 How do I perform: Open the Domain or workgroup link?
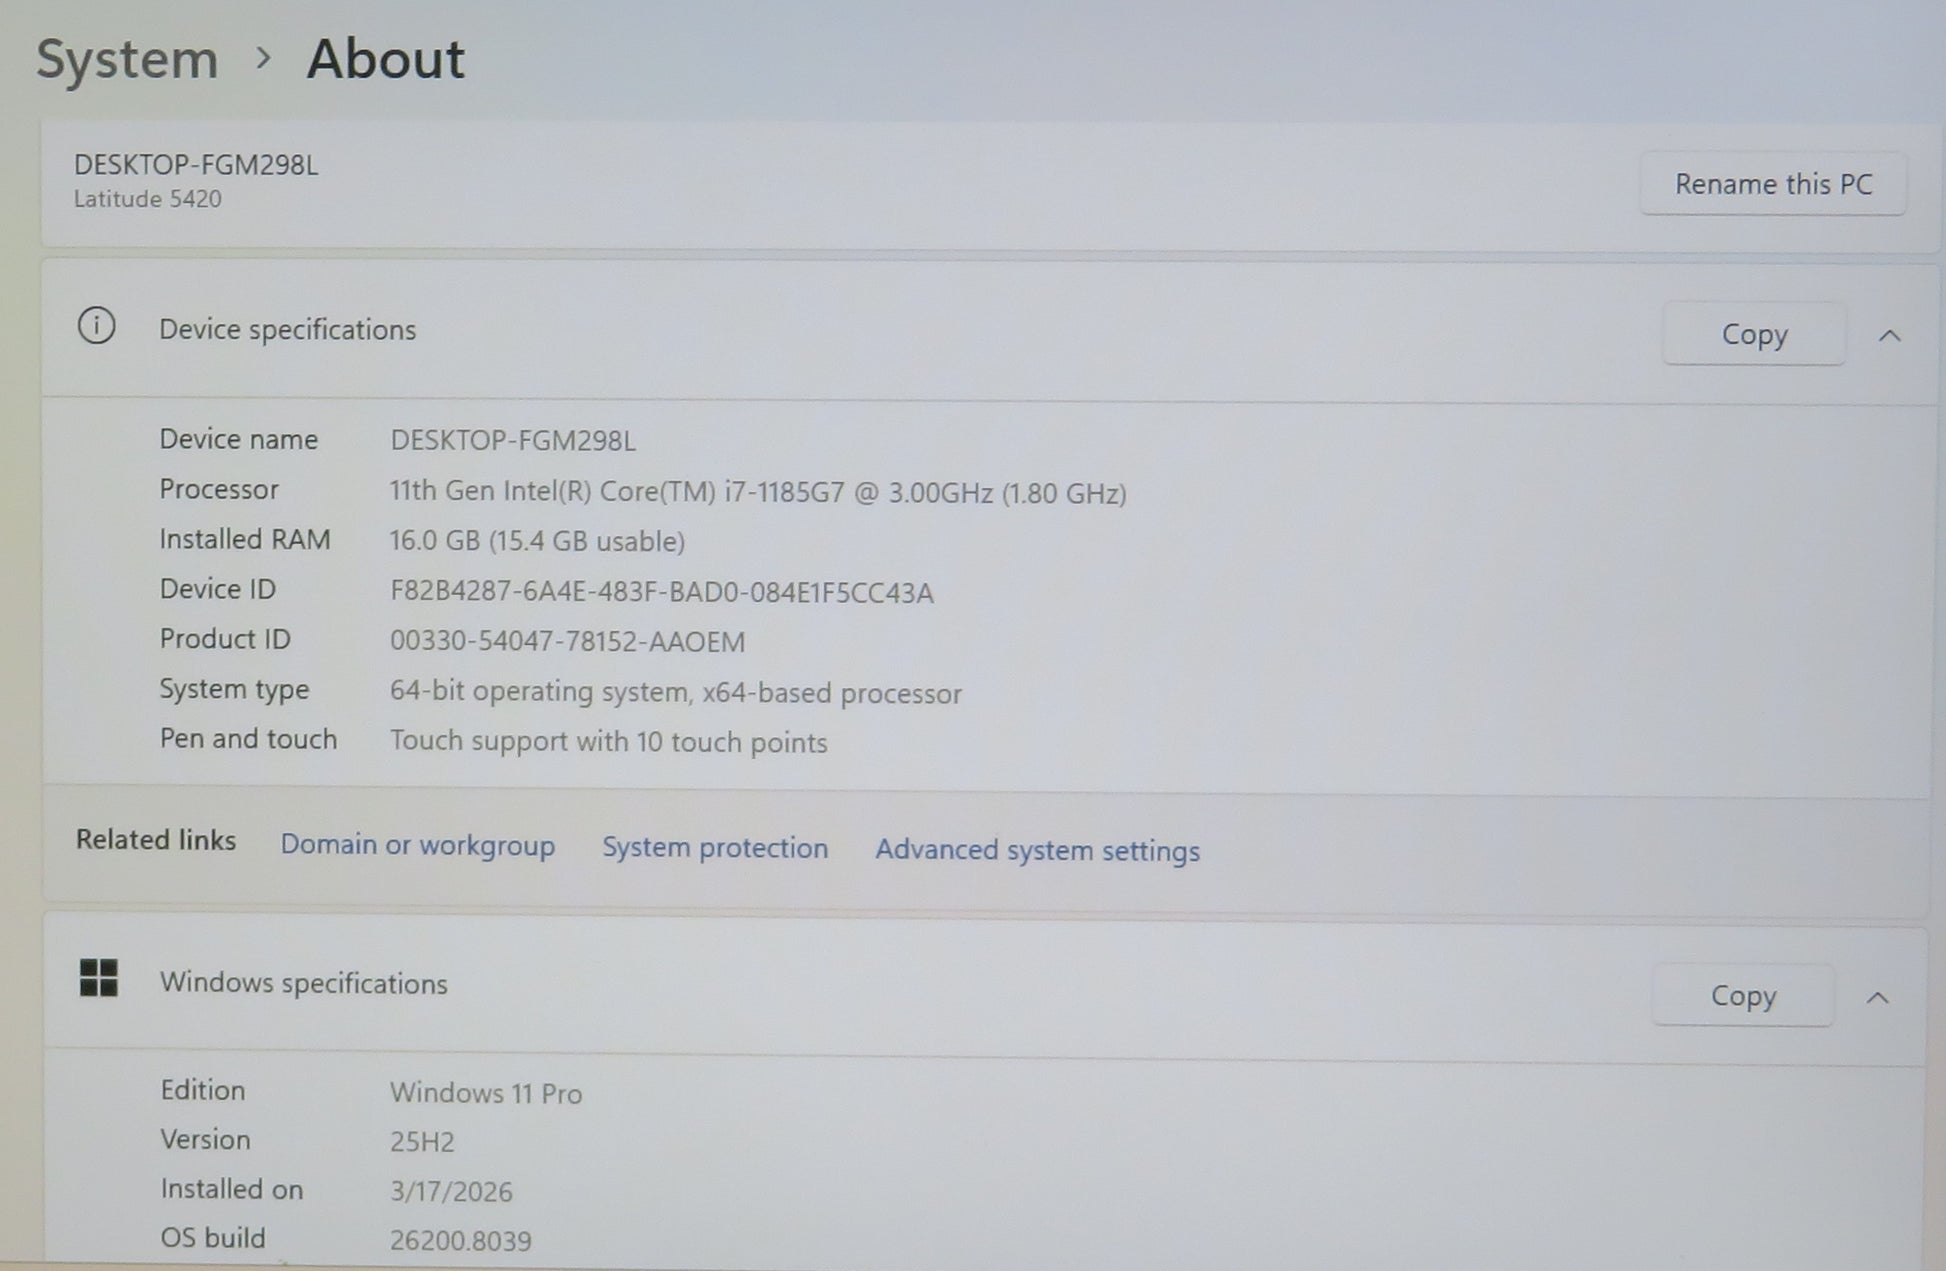coord(417,845)
